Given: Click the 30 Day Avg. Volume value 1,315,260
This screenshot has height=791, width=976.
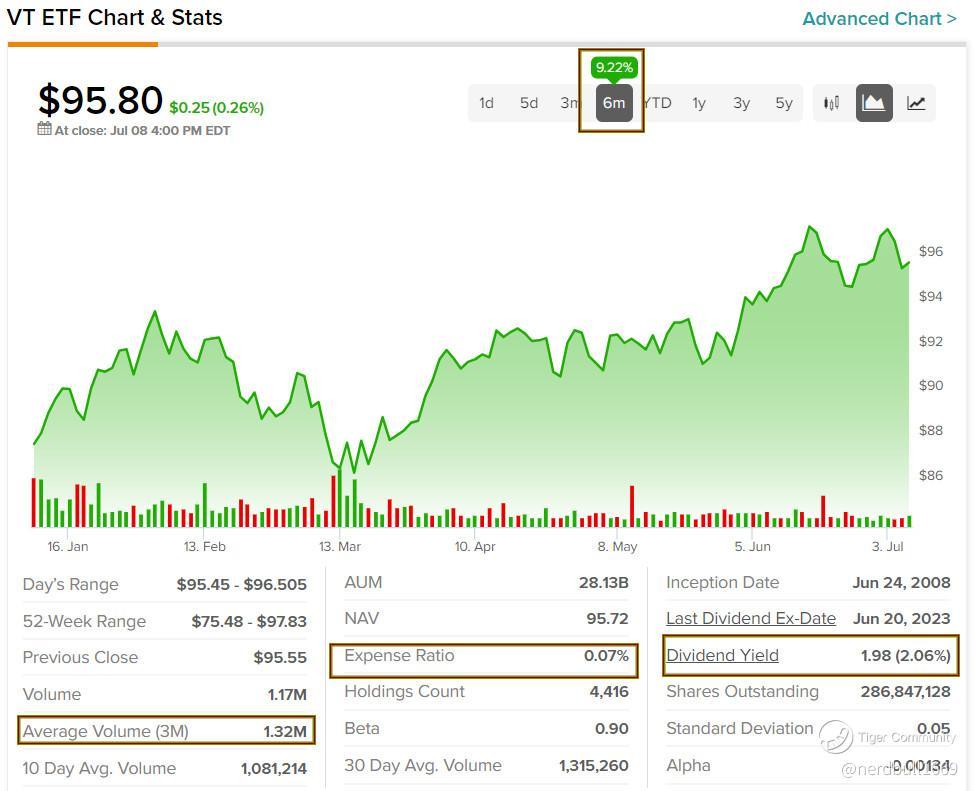Looking at the screenshot, I should click(x=594, y=765).
